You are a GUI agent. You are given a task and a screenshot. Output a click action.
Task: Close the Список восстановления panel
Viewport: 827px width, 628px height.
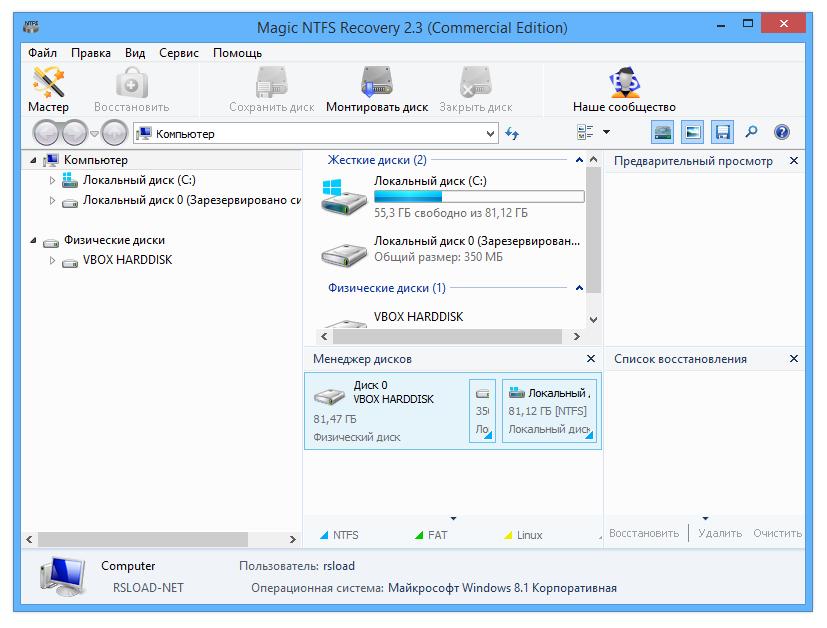(794, 359)
